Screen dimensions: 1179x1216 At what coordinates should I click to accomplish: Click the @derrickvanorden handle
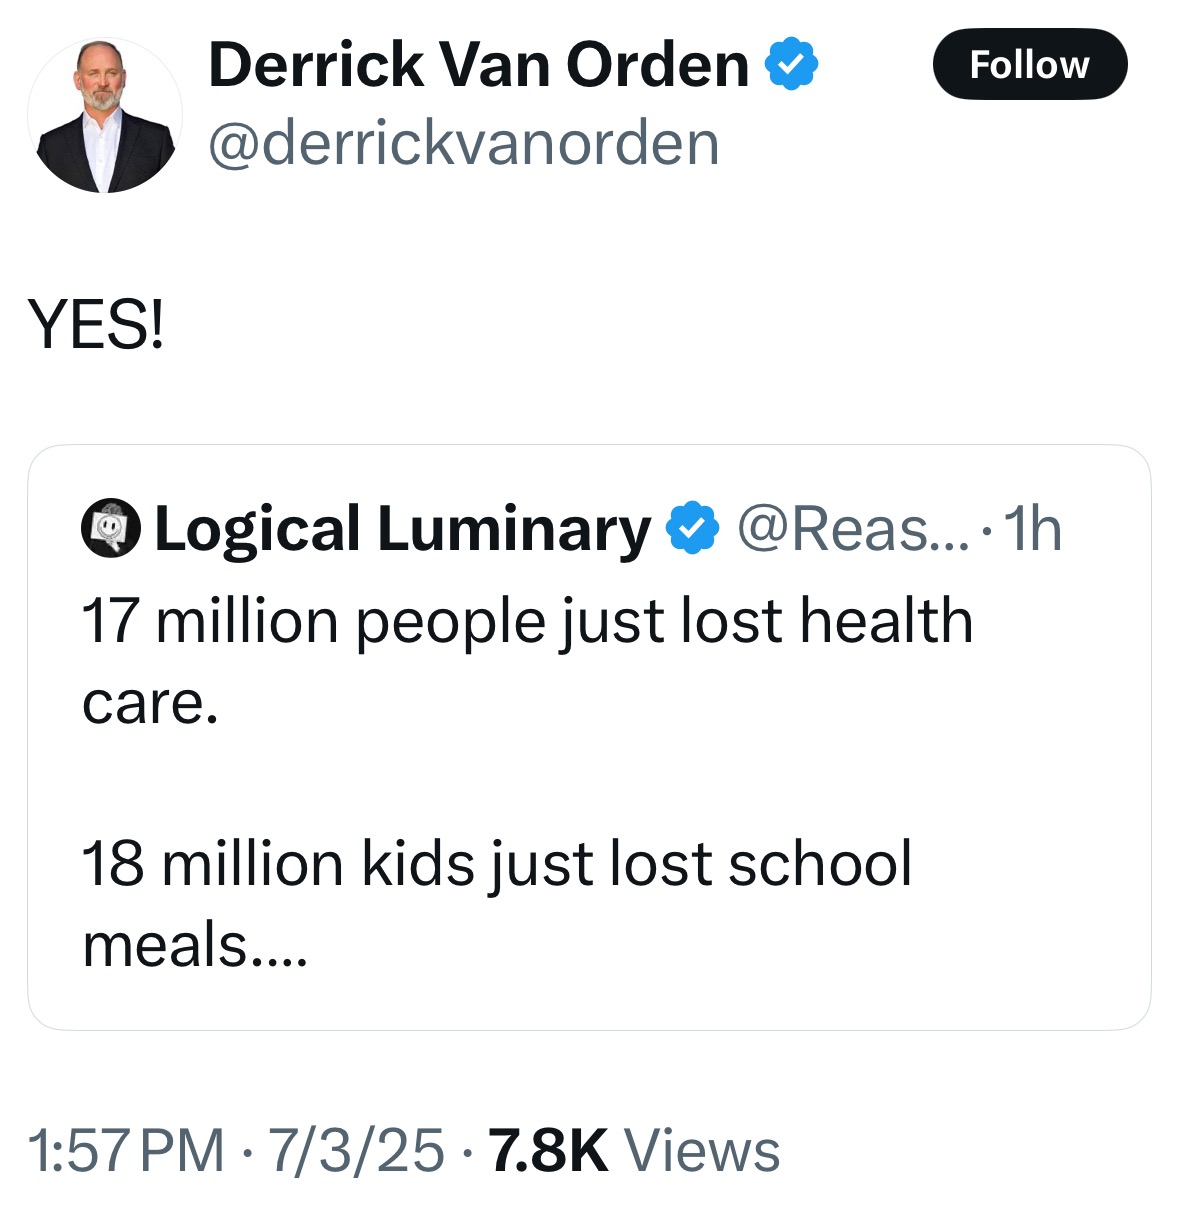pyautogui.click(x=463, y=143)
